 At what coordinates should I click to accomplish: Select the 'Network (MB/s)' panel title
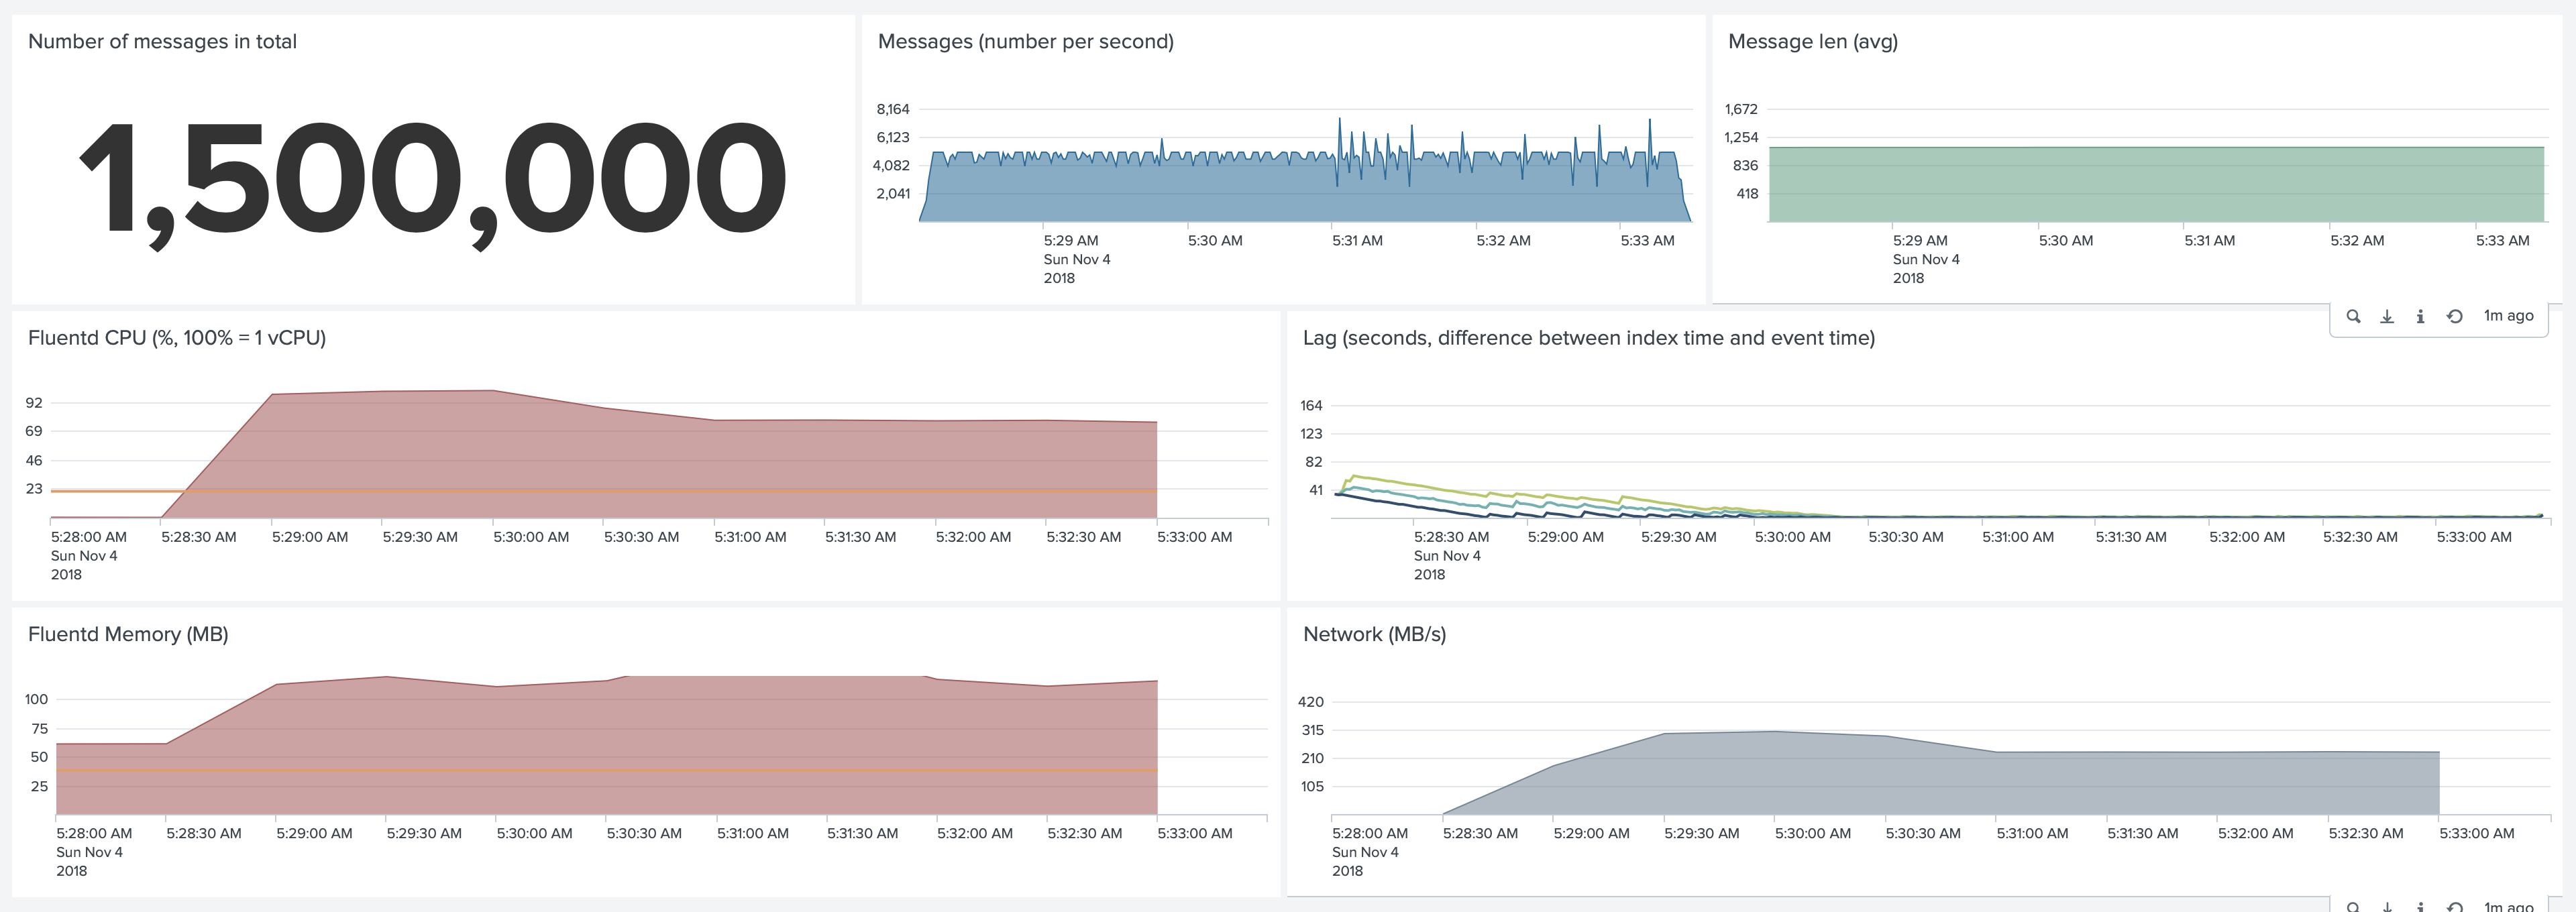click(1374, 634)
